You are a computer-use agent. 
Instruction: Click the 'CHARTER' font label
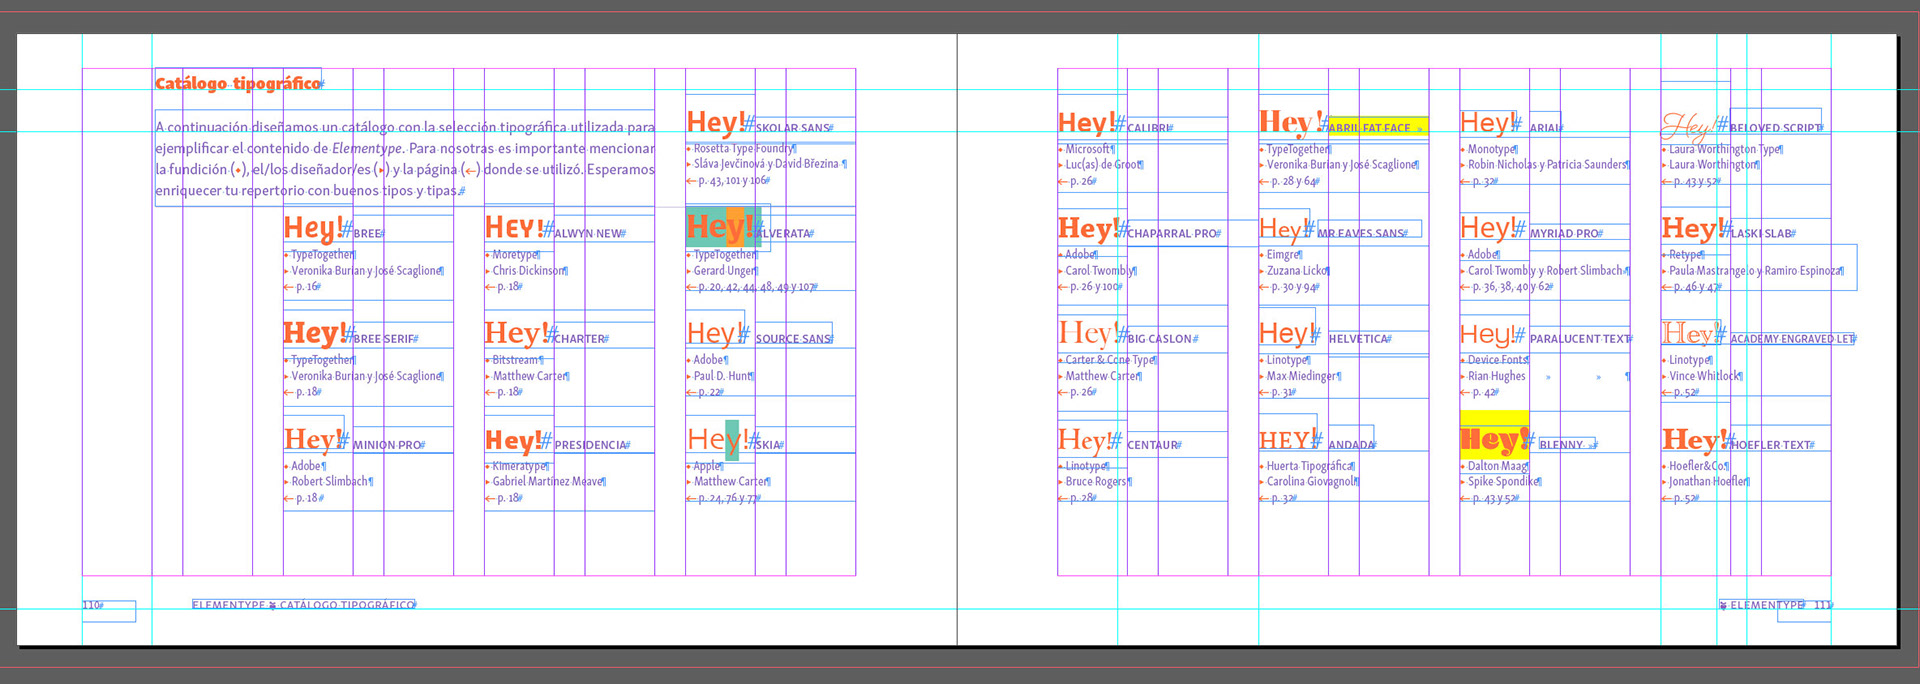tap(580, 339)
